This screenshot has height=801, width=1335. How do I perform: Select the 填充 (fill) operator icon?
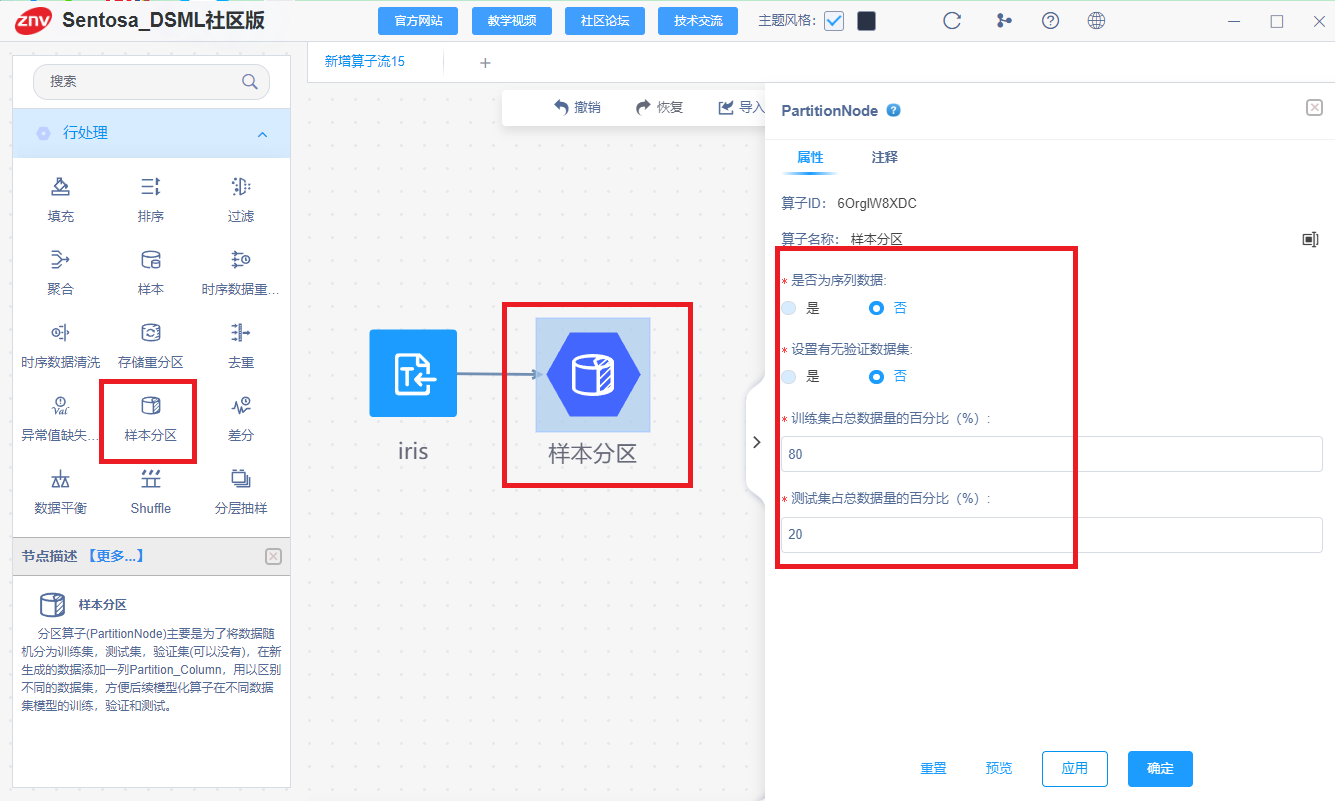point(60,187)
